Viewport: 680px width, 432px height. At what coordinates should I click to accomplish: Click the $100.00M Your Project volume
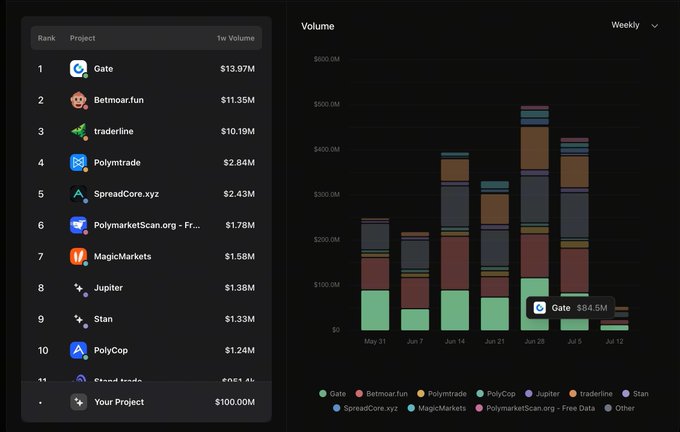coord(235,402)
